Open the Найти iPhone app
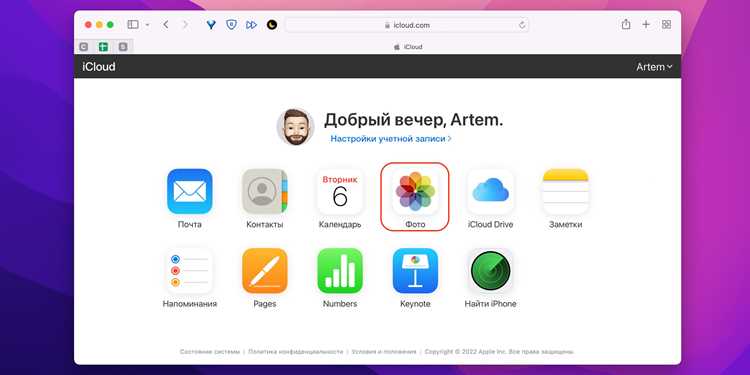This screenshot has width=750, height=375. pos(490,271)
